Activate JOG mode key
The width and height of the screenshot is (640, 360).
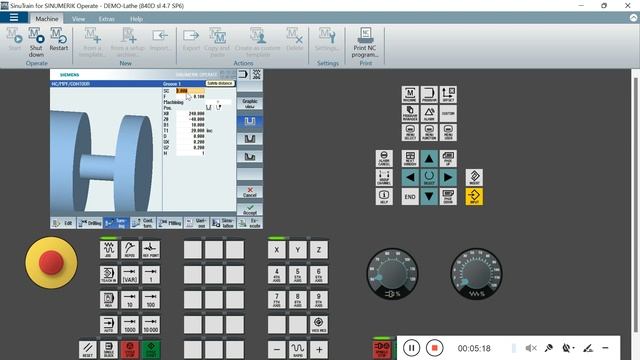coord(109,249)
